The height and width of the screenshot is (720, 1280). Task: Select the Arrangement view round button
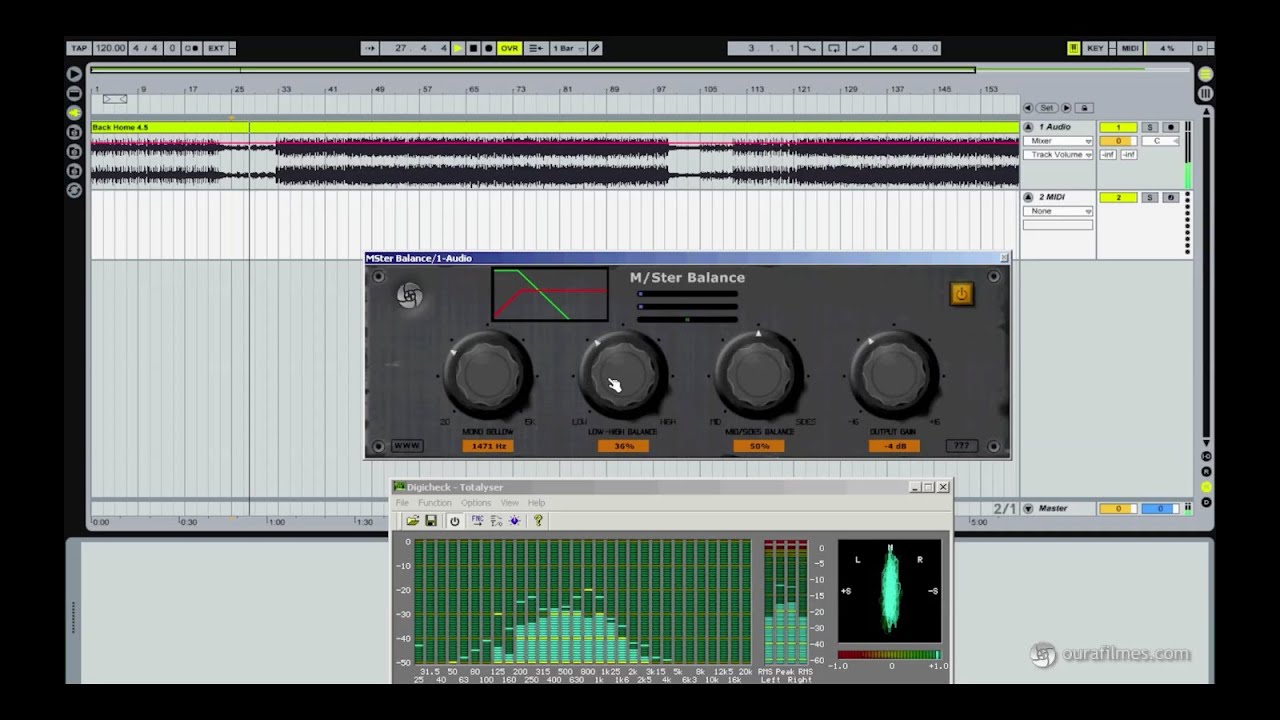[x=1205, y=93]
